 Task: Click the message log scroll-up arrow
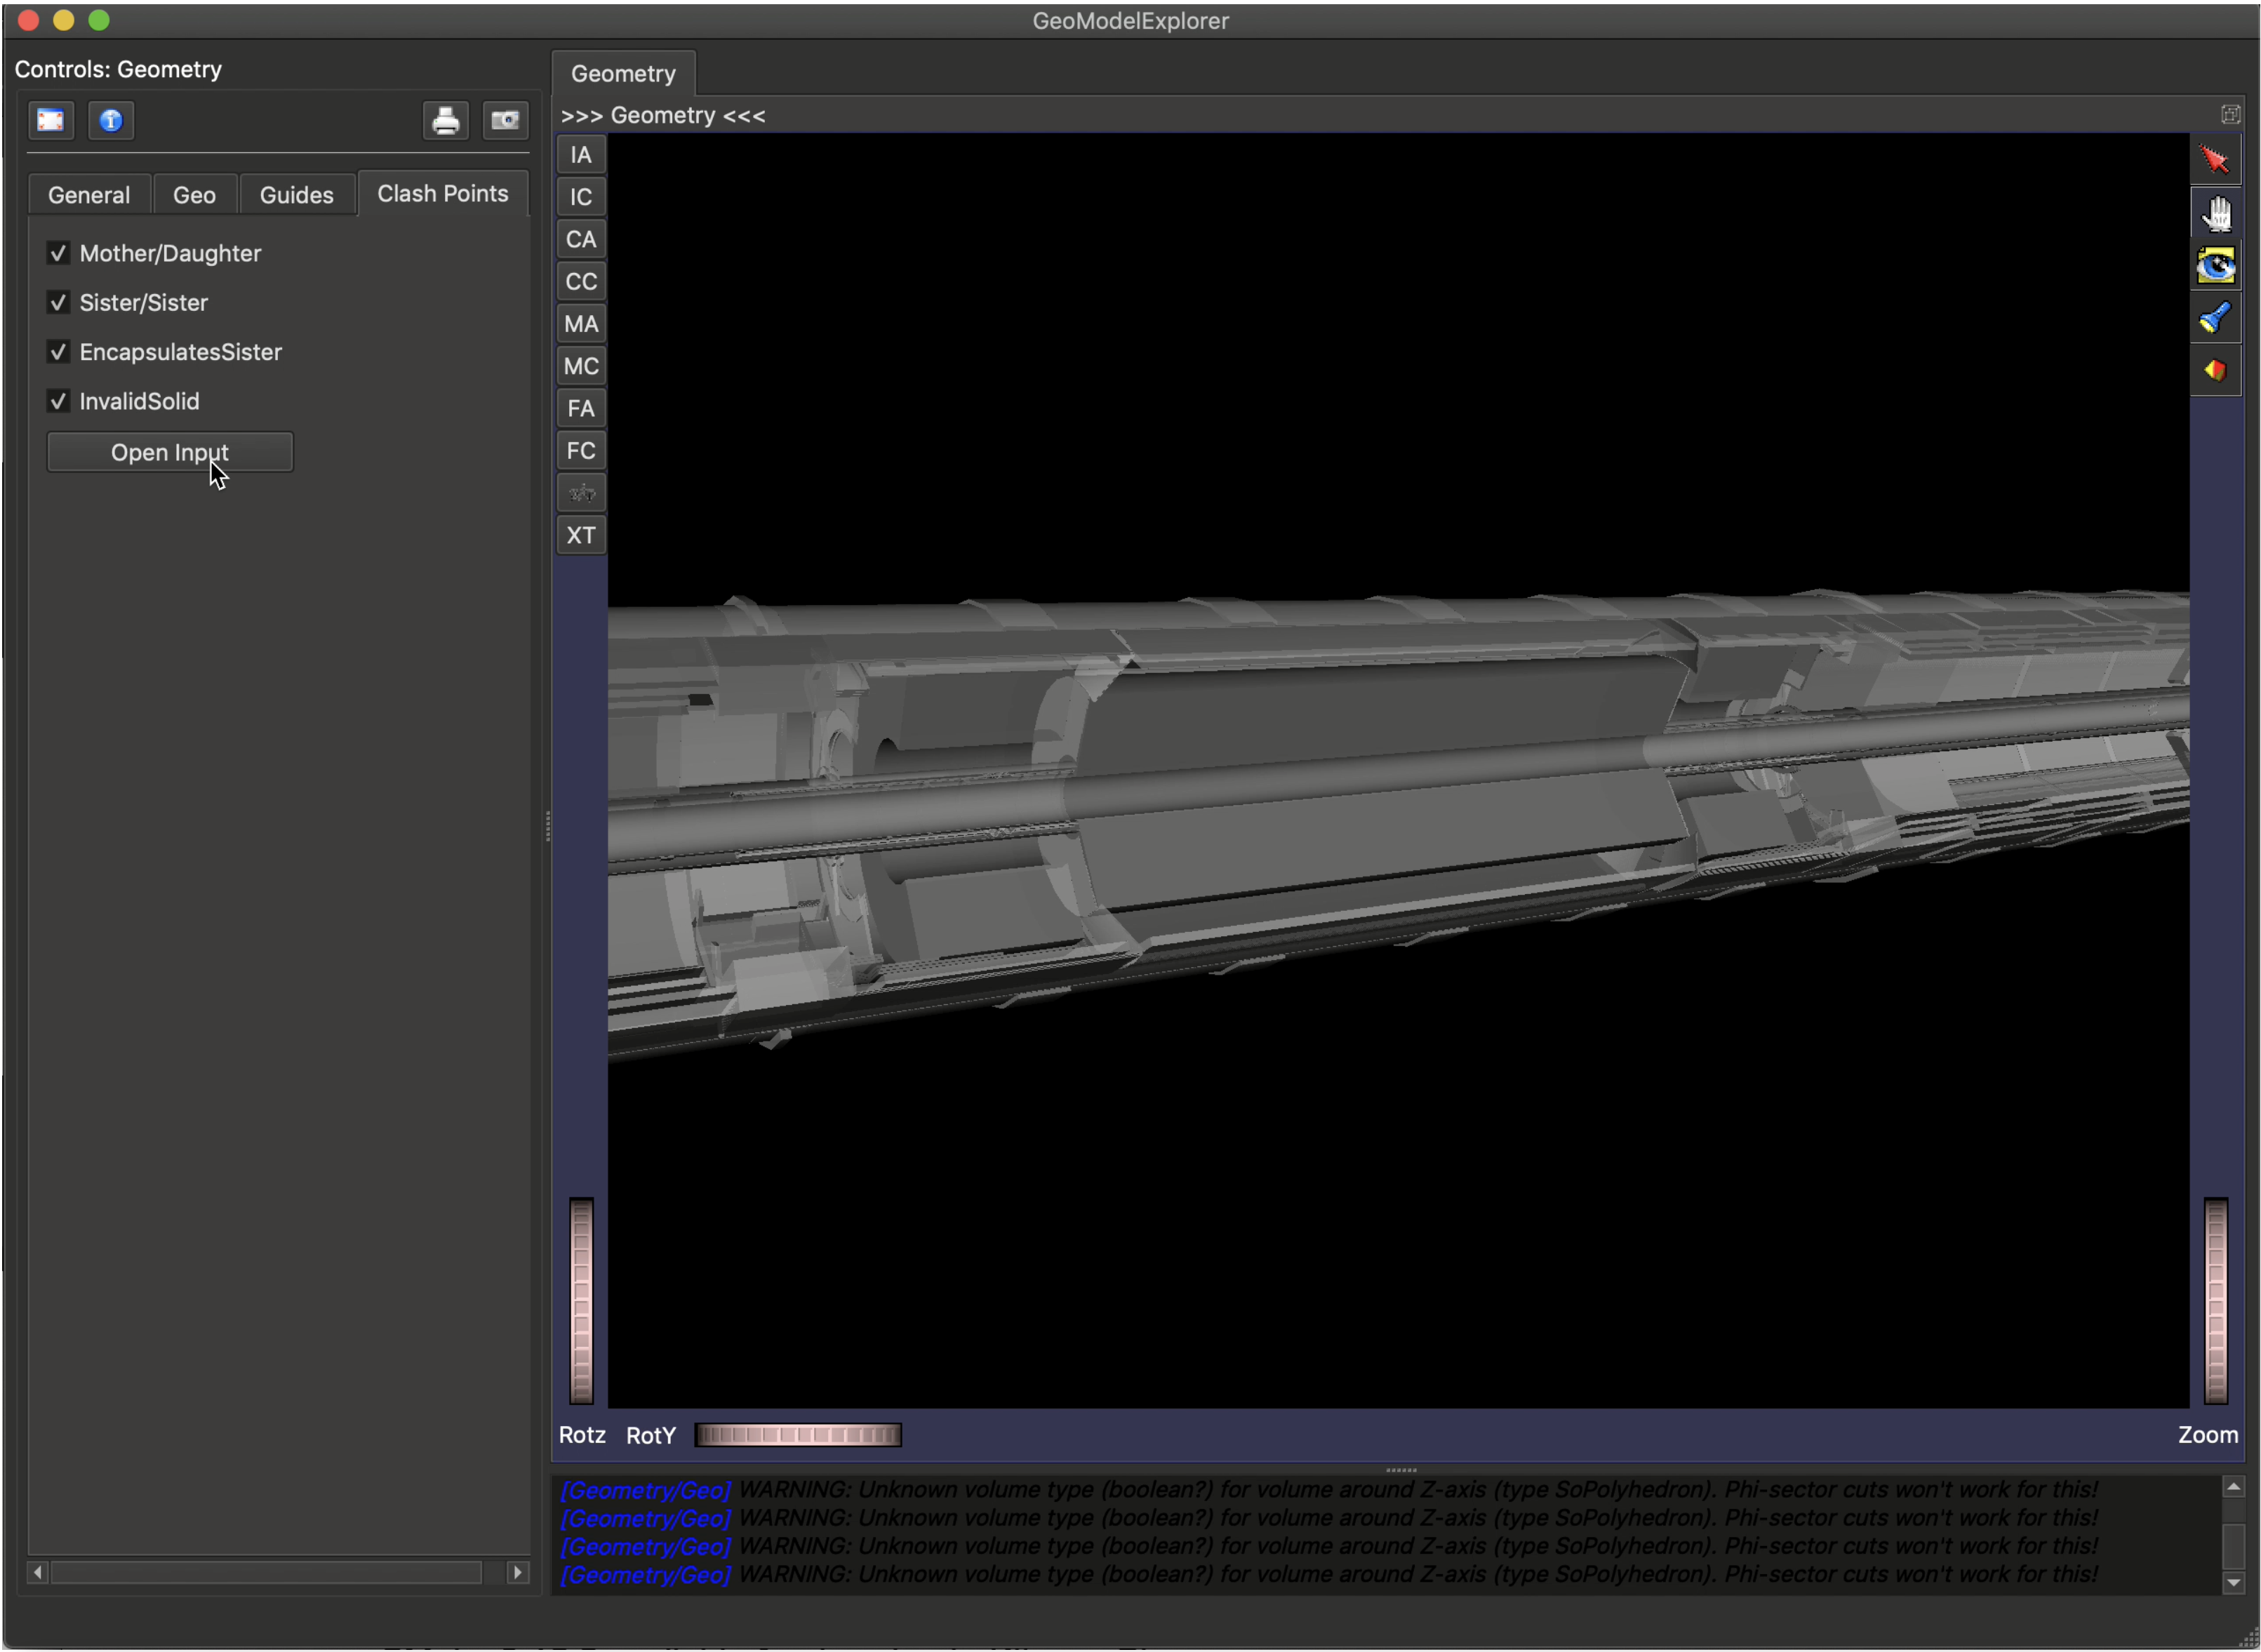click(2232, 1487)
